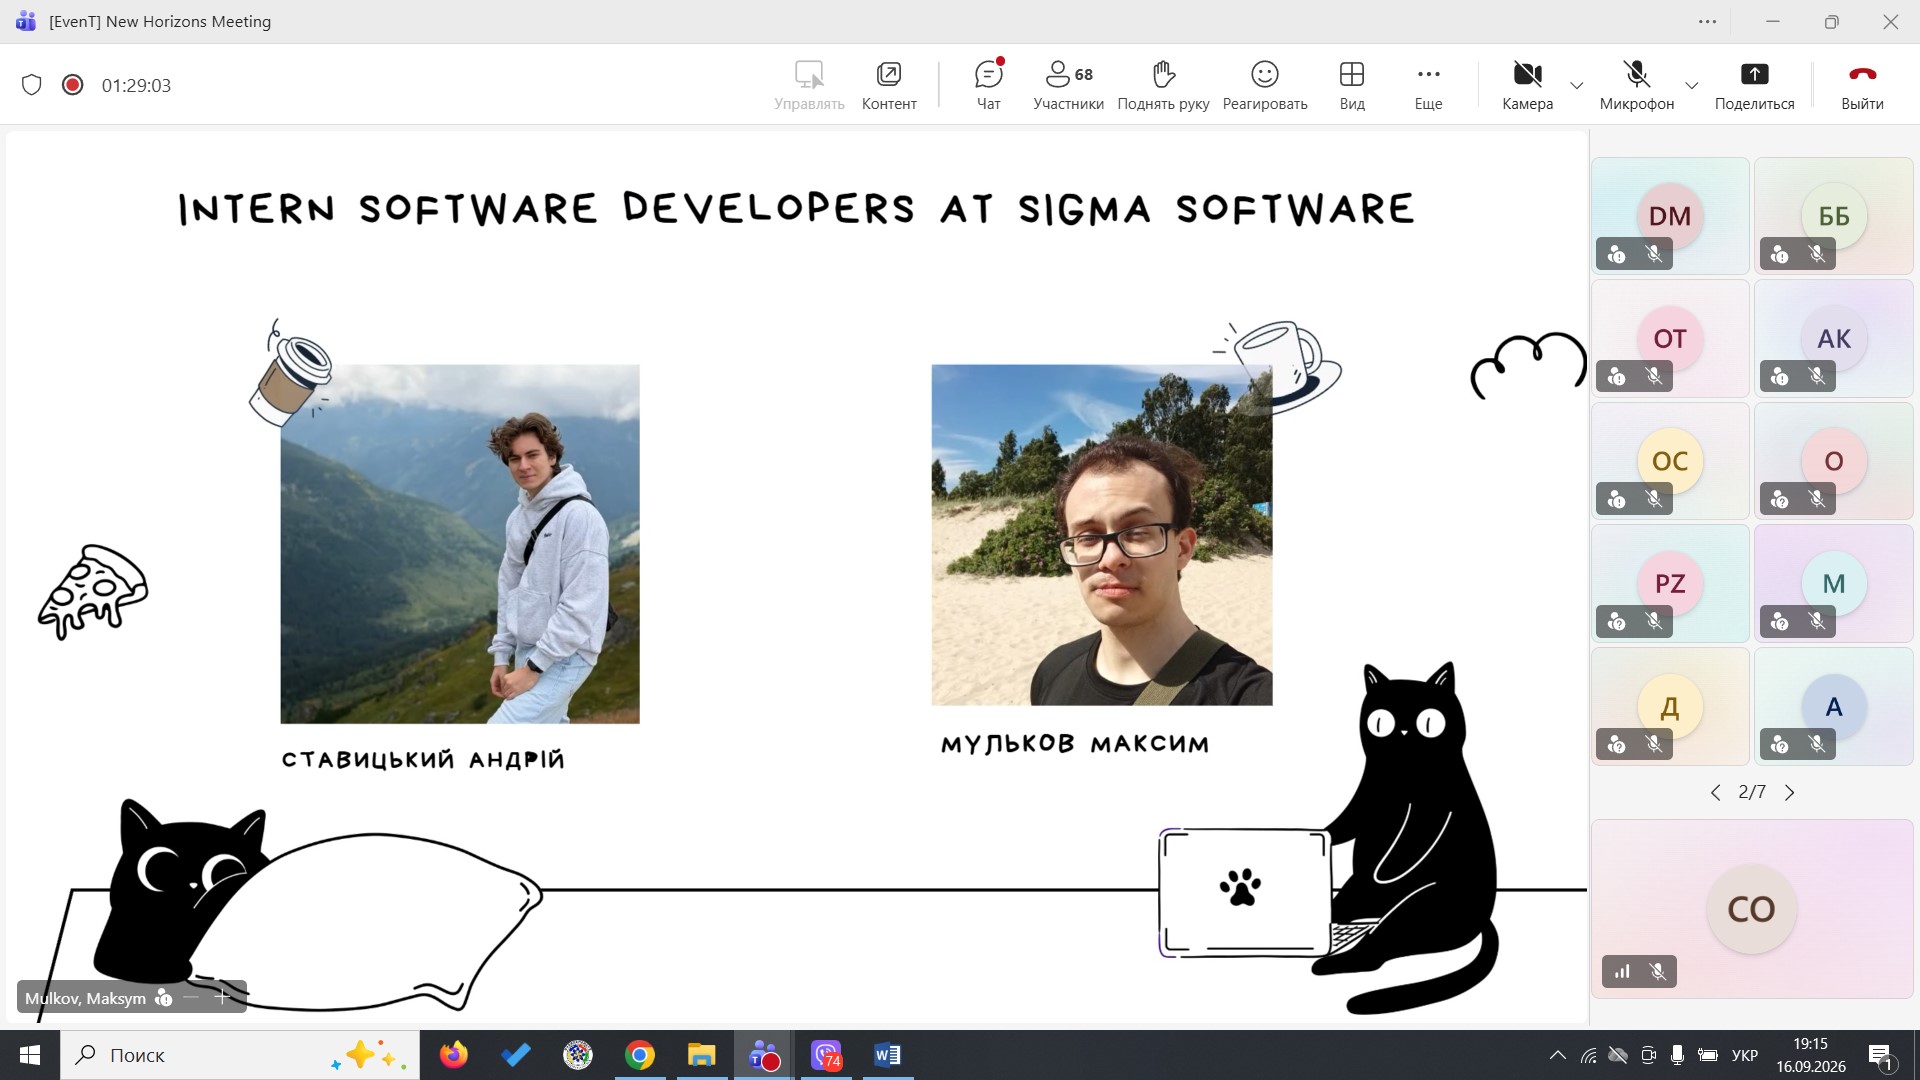Go to previous participants page
1920x1080 pixels.
[x=1716, y=793]
